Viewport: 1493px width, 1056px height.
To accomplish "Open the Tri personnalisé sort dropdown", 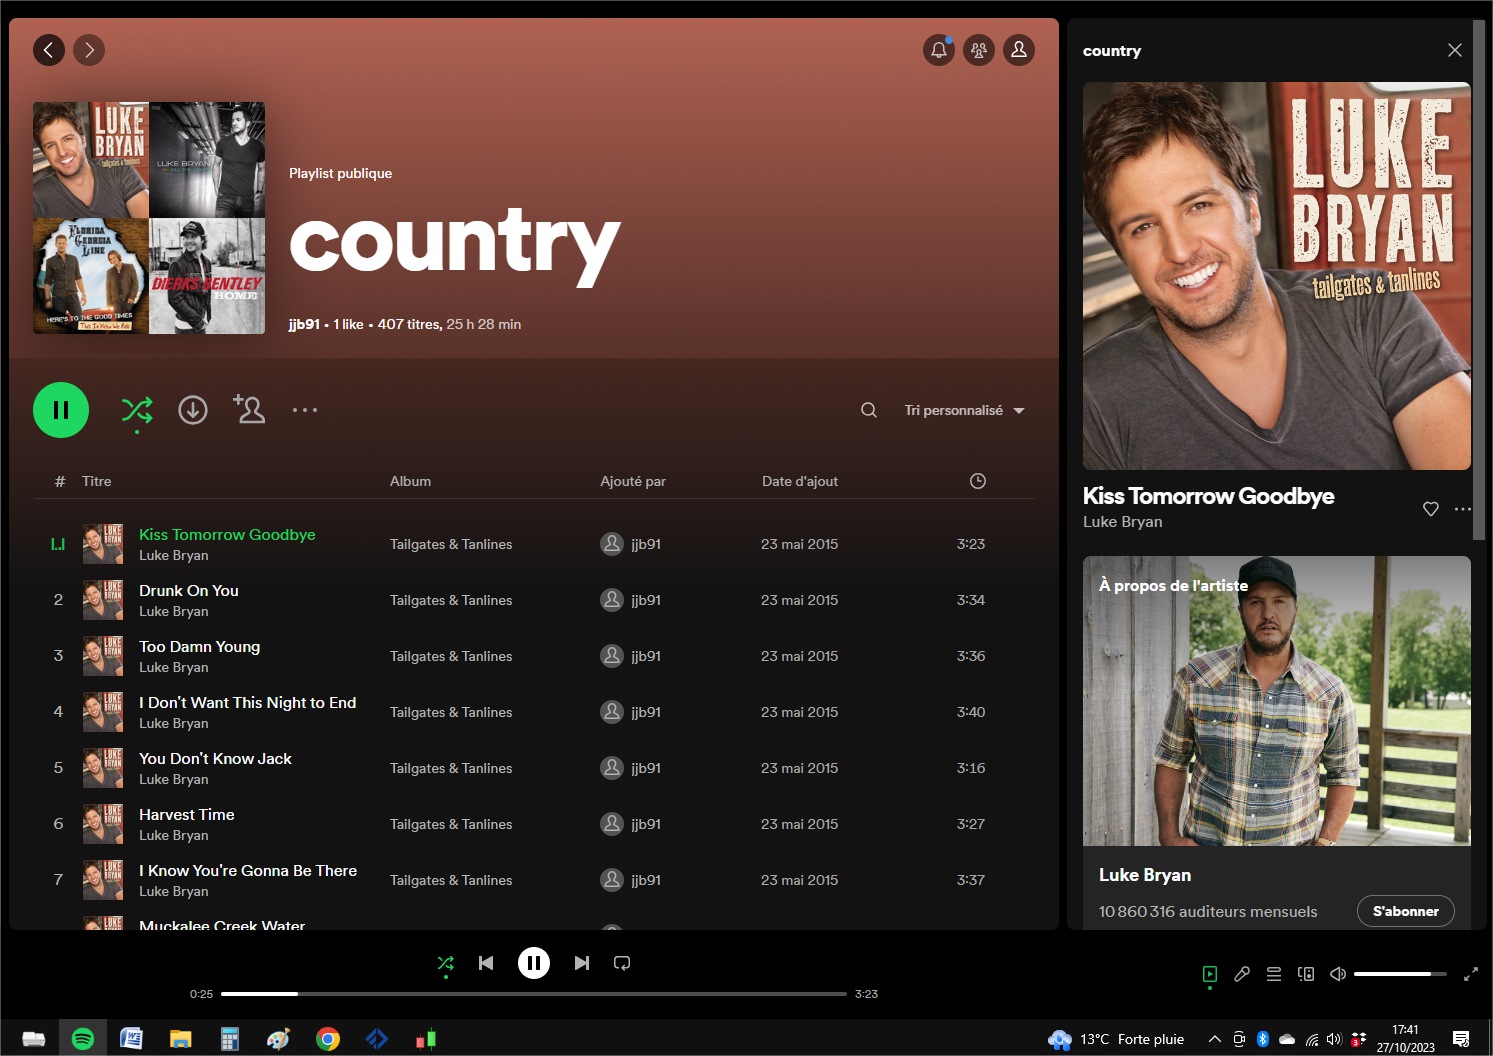I will (964, 410).
